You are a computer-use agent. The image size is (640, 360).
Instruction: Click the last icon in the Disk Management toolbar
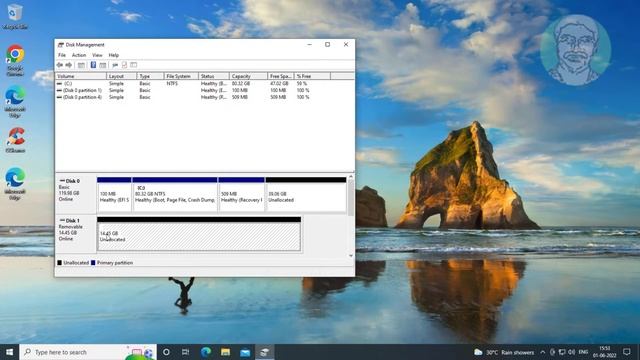[x=133, y=65]
